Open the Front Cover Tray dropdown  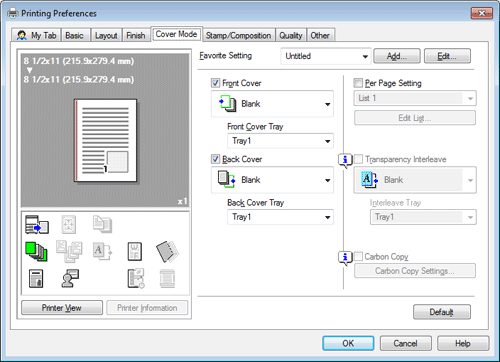[280, 141]
